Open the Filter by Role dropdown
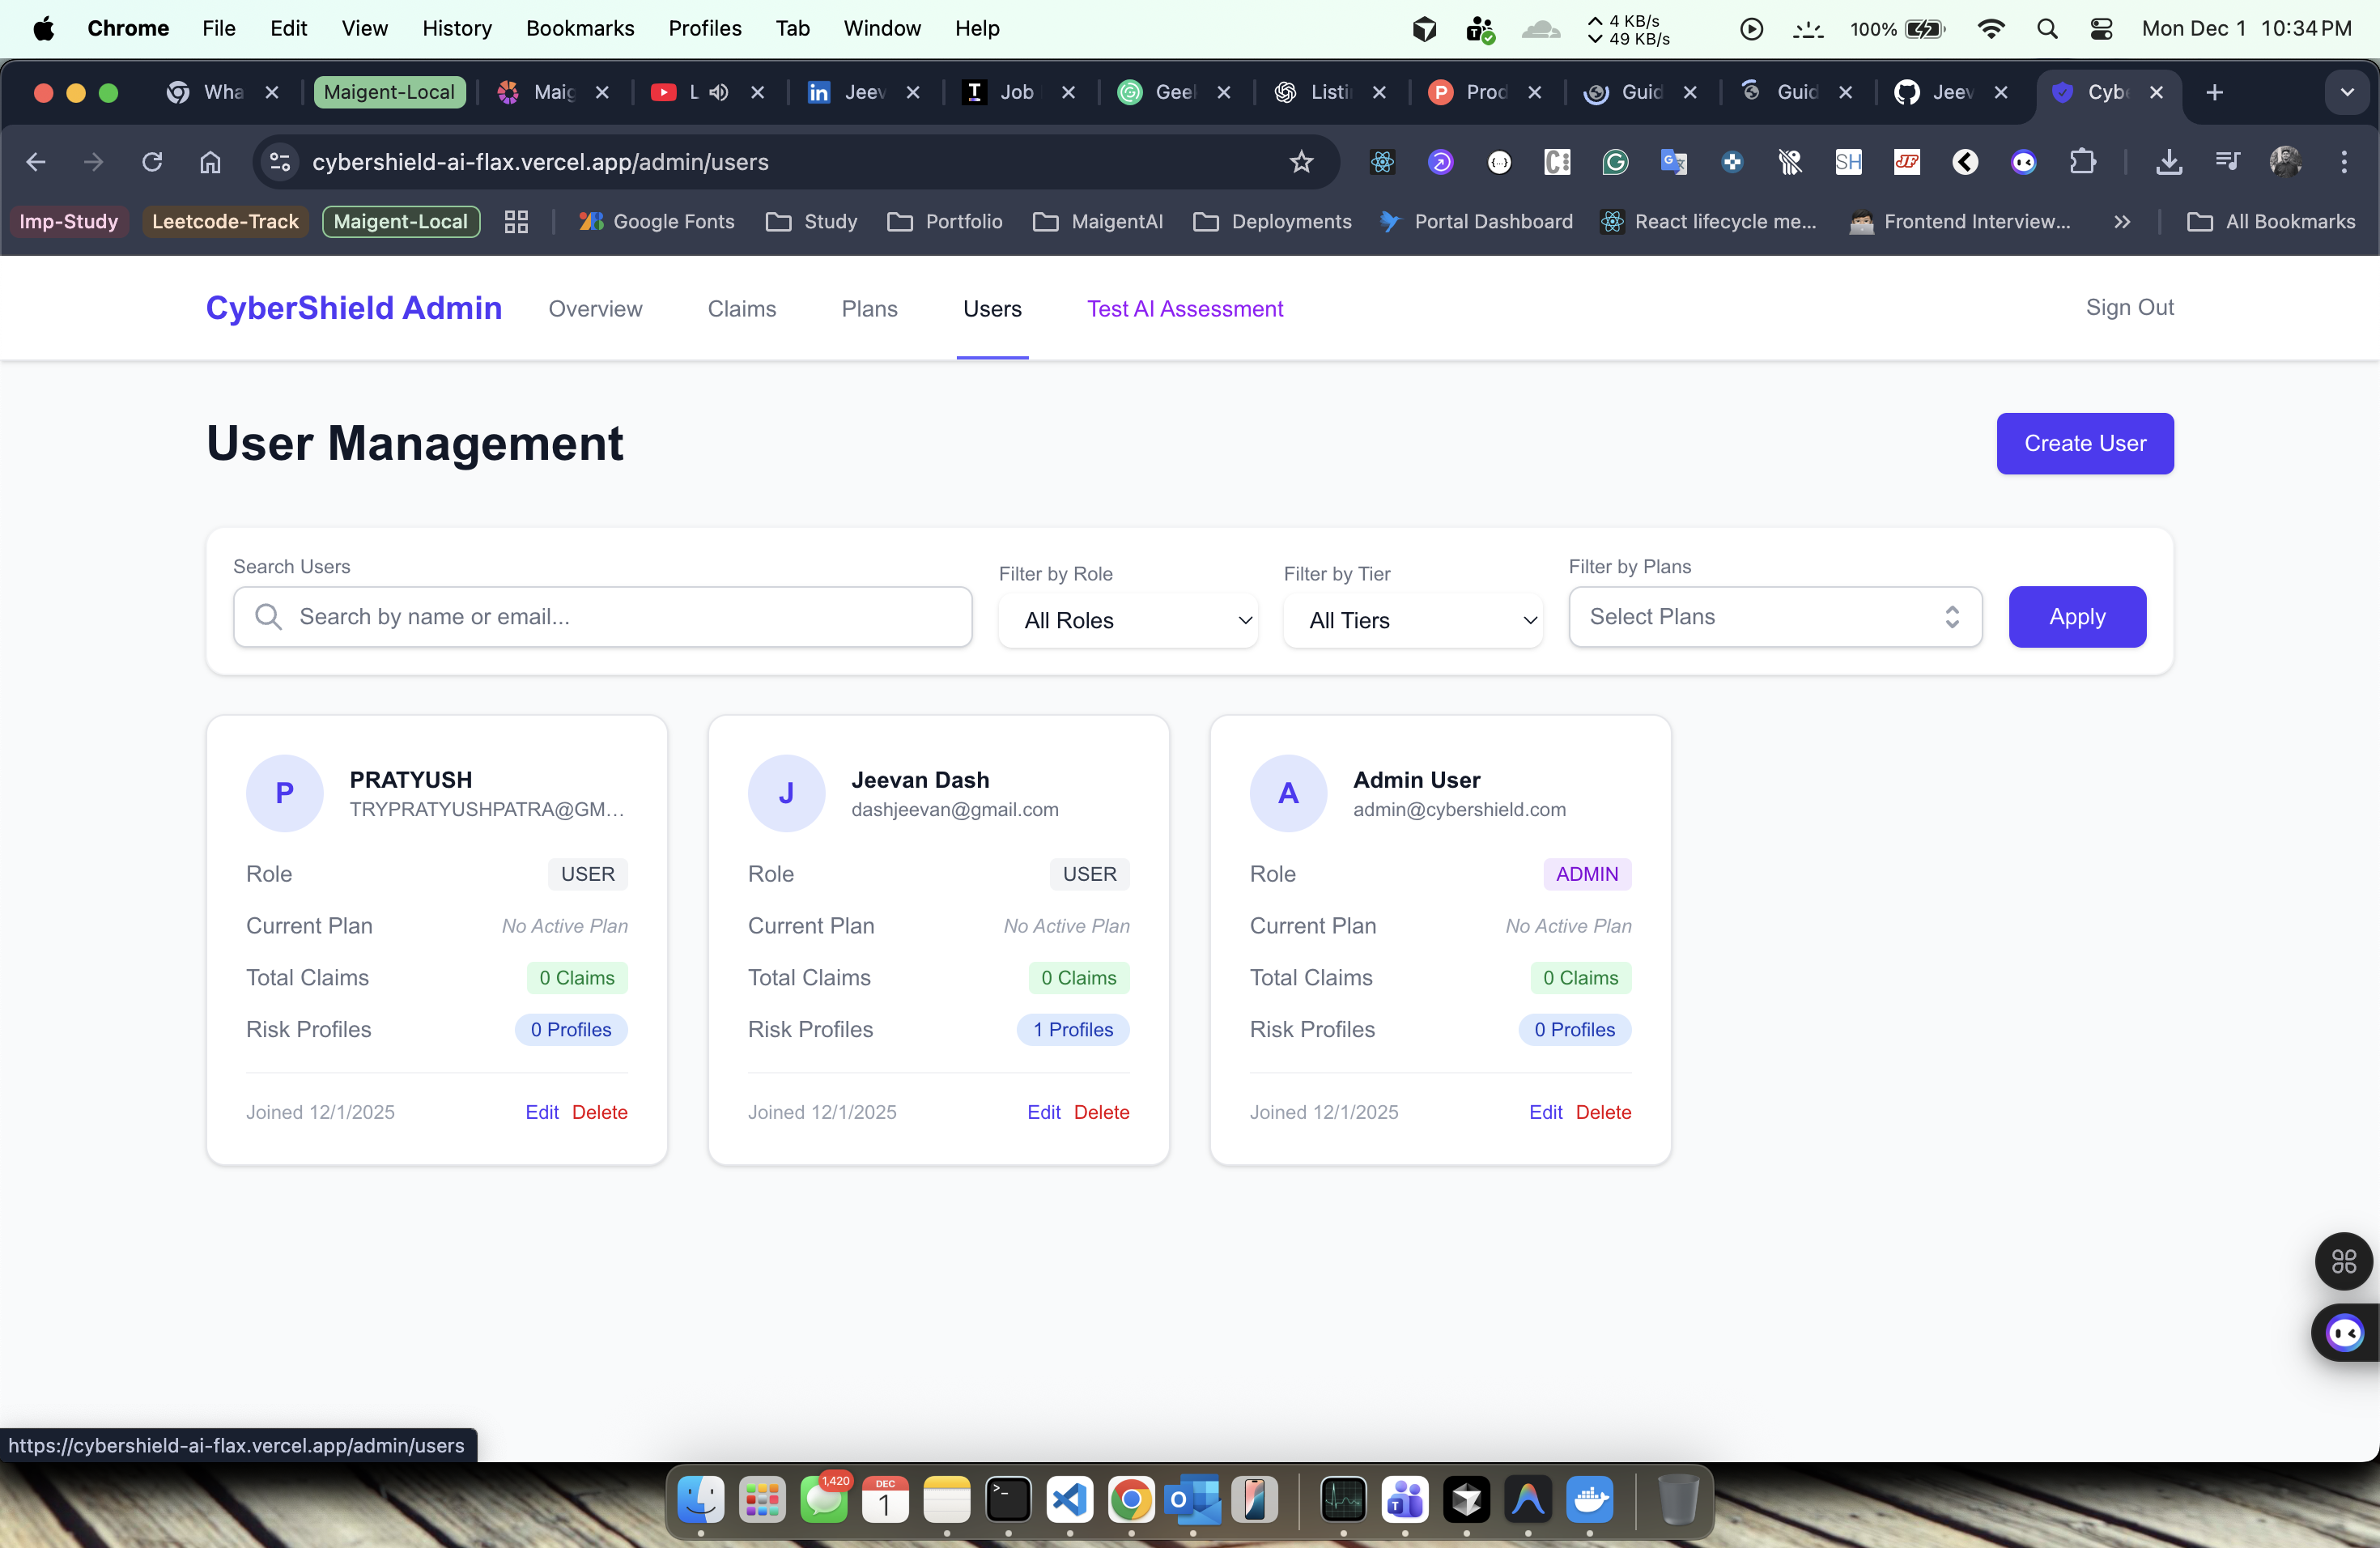Screen dimensions: 2380x1548 point(1128,620)
